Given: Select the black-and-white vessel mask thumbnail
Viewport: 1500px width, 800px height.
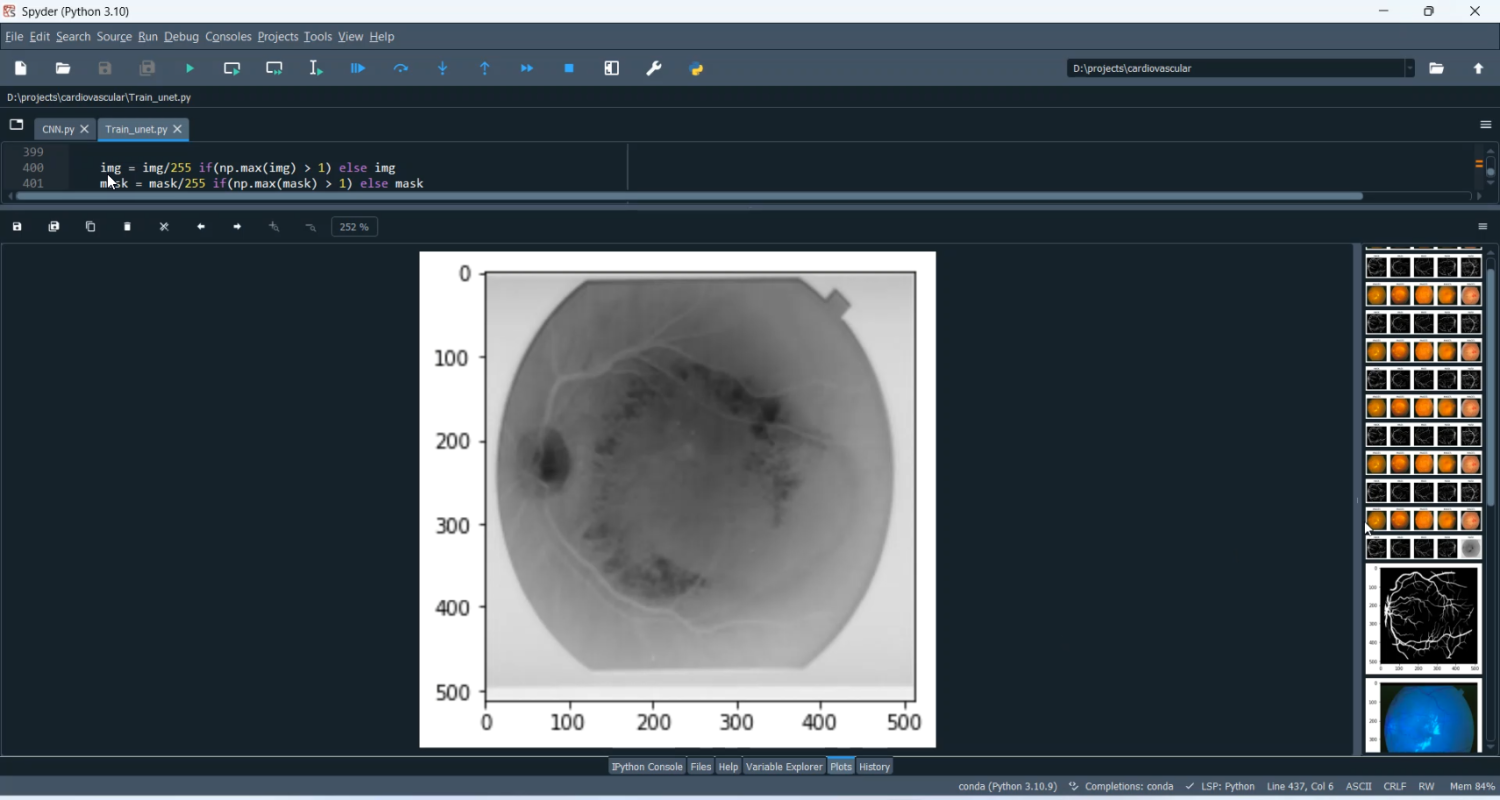Looking at the screenshot, I should [x=1424, y=619].
